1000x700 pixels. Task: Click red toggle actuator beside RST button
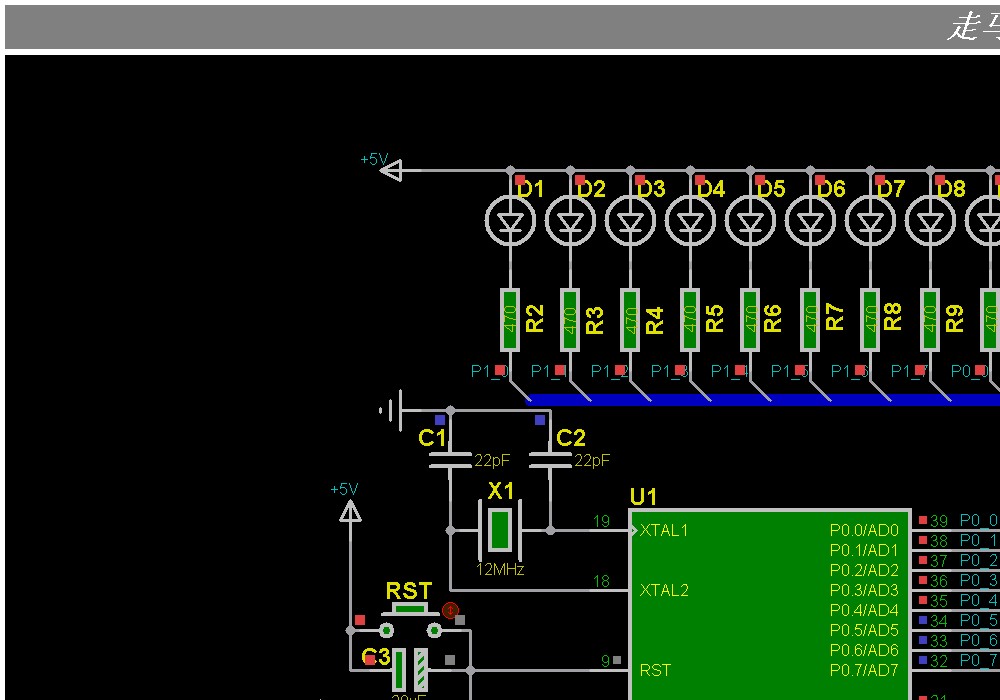(450, 610)
